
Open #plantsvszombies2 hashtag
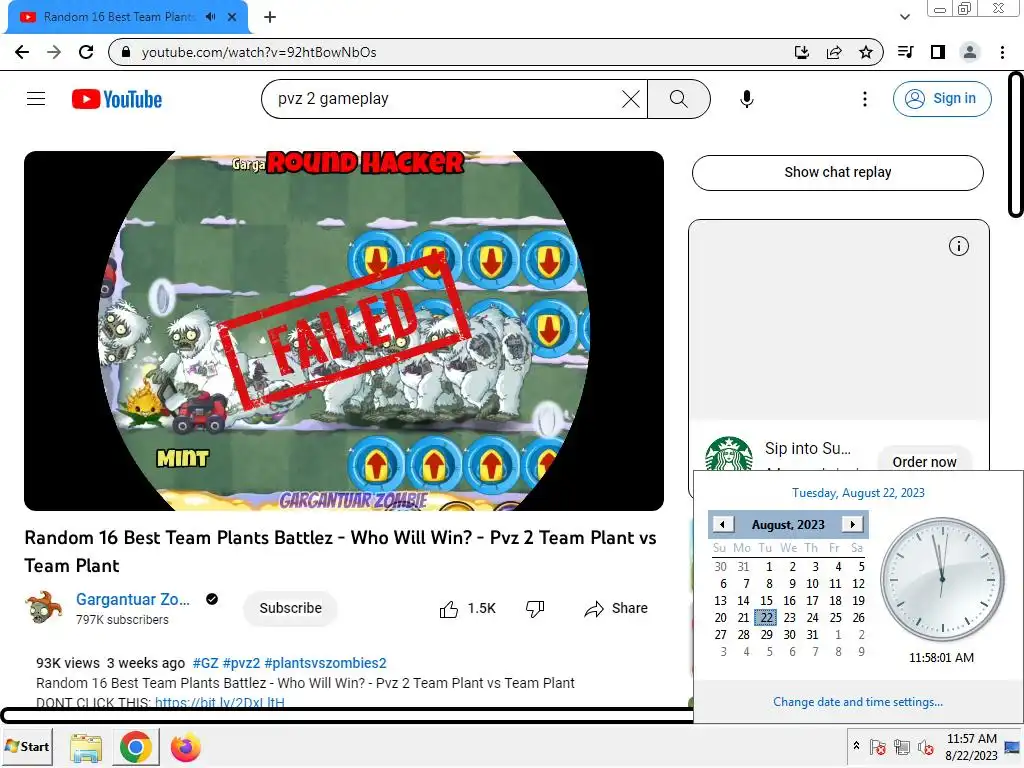325,663
